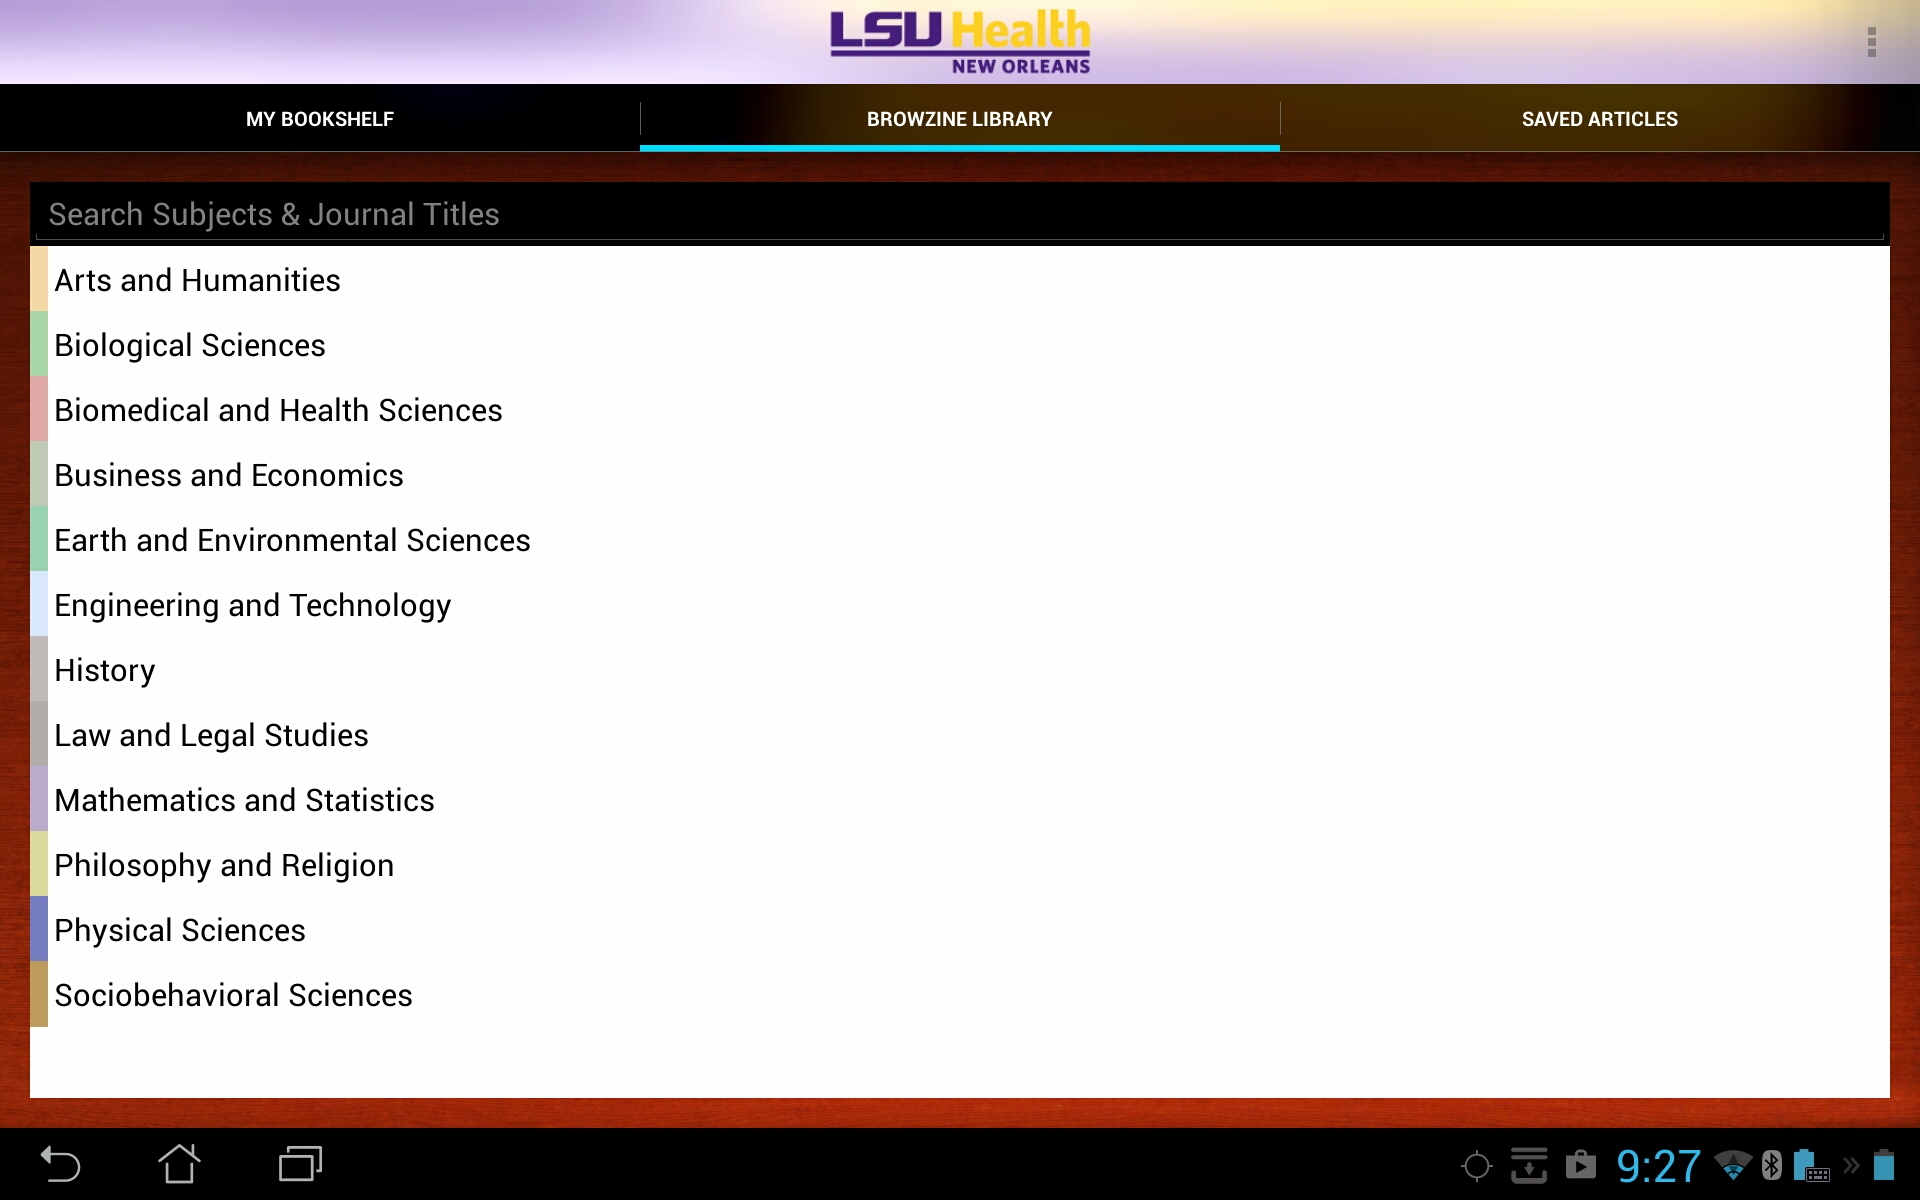
Task: Tap the tan swatch beside Sociobehavioral Sciences
Action: tap(39, 994)
